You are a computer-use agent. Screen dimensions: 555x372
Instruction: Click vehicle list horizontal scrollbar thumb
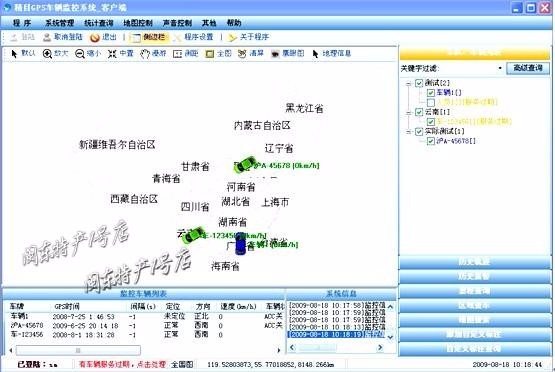pos(78,350)
